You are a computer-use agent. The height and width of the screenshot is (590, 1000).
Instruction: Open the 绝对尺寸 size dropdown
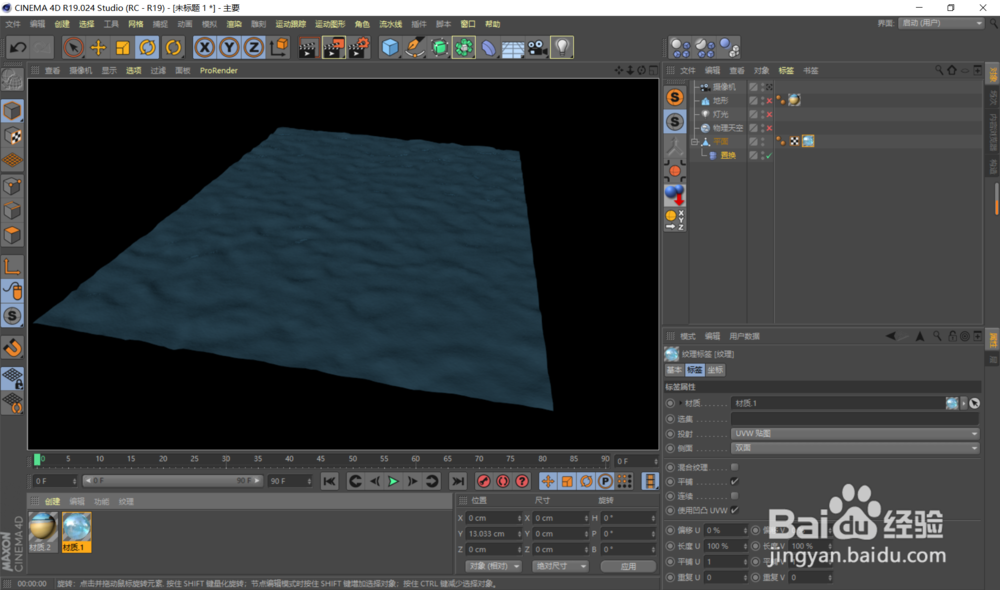[561, 566]
